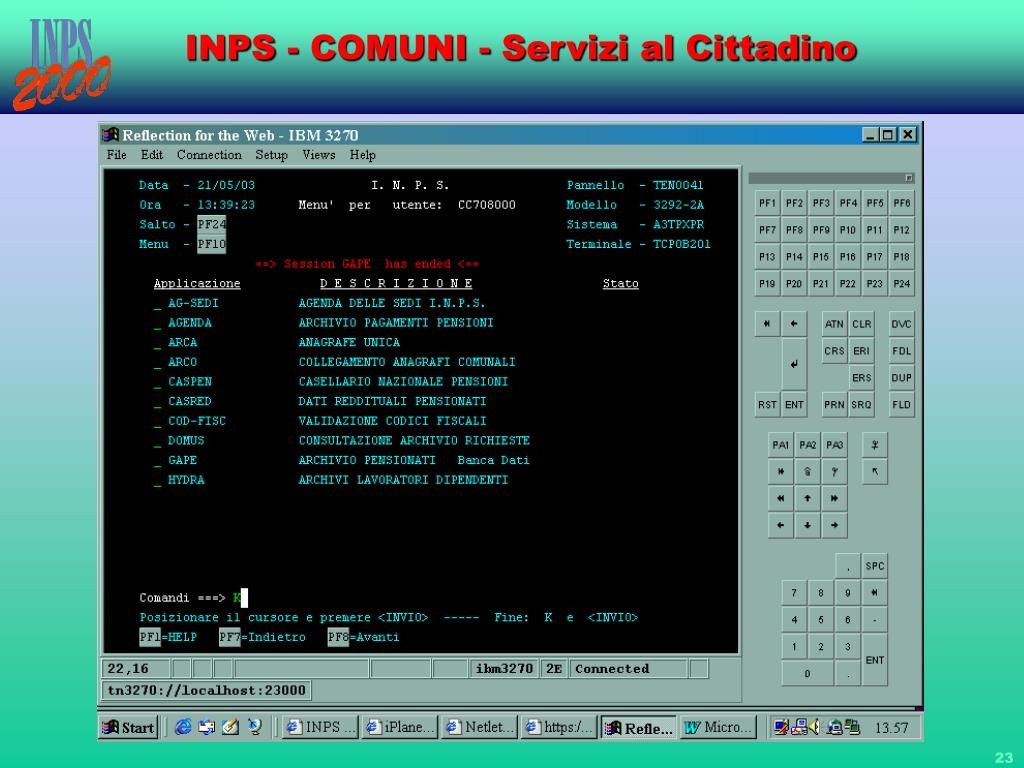
Task: Click the P10 keypad button
Action: (848, 230)
